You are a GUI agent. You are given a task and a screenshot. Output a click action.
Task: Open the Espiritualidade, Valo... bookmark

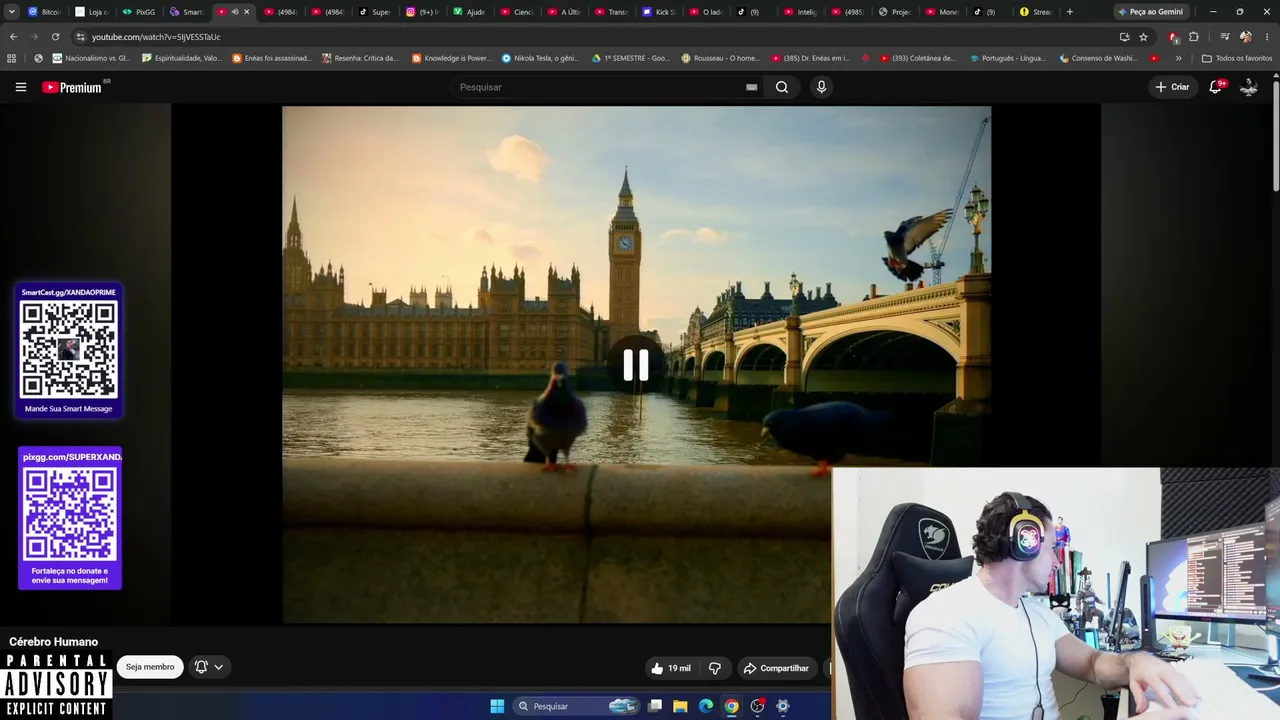click(182, 58)
